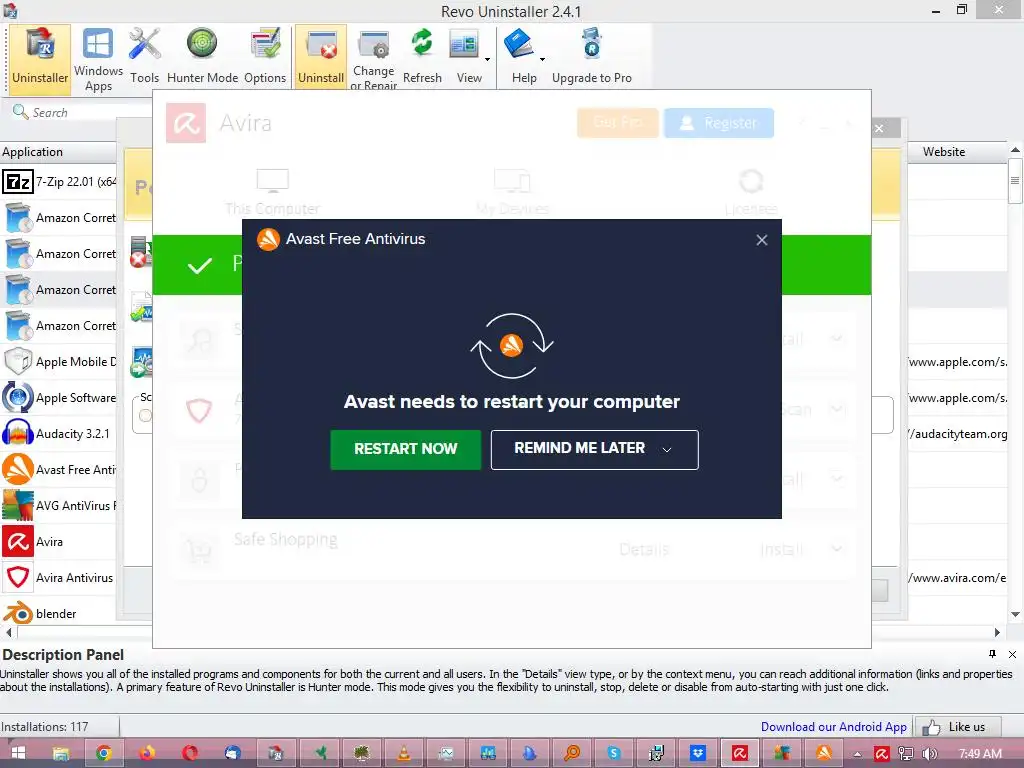This screenshot has width=1024, height=768.
Task: Select the Avira list entry
Action: pyautogui.click(x=59, y=541)
